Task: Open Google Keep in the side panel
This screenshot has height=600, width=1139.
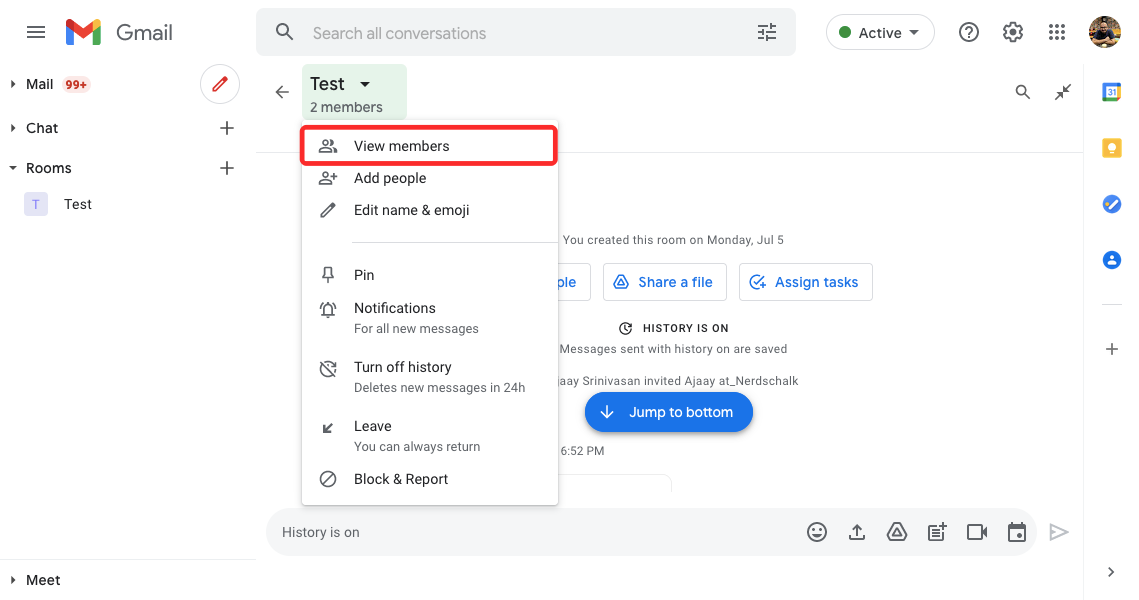Action: (x=1111, y=148)
